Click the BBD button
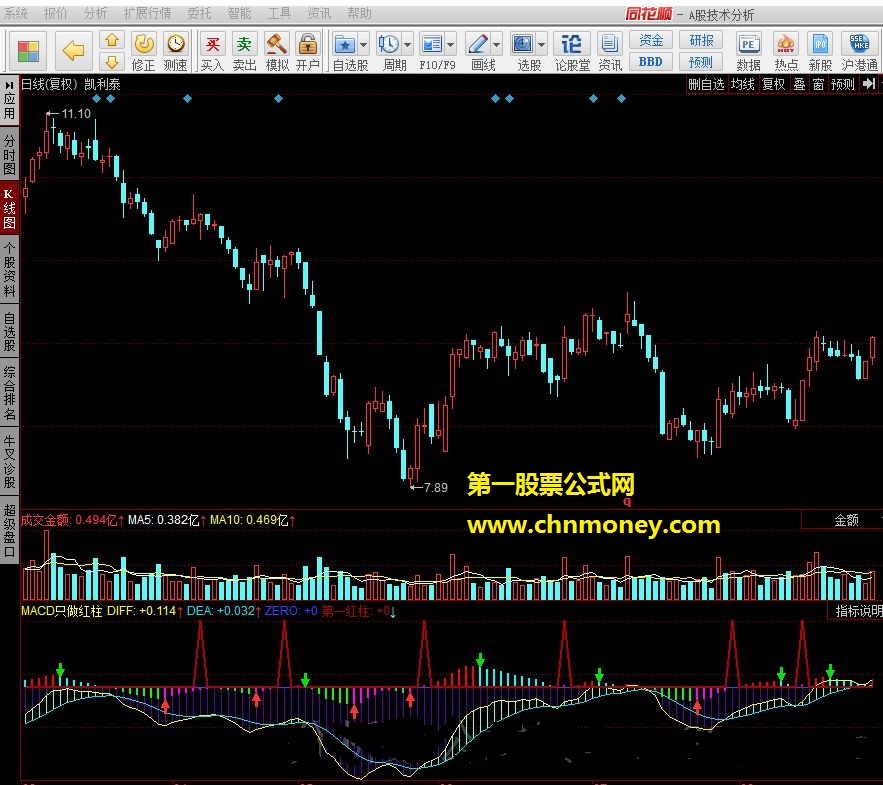Image resolution: width=883 pixels, height=785 pixels. point(650,62)
